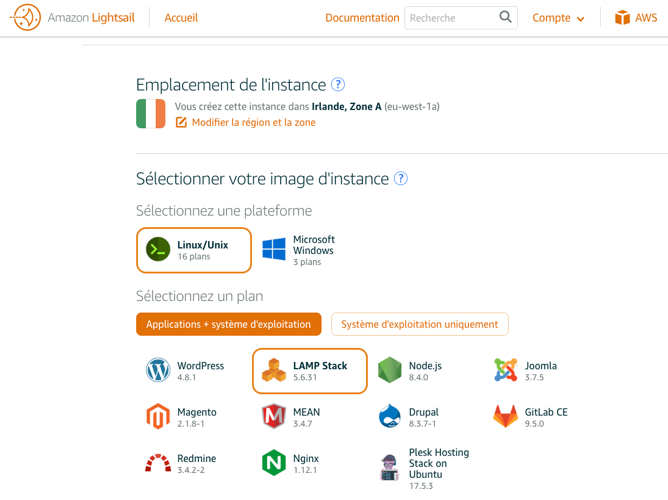Select the Nginx blueprint icon
This screenshot has height=500, width=668.
pyautogui.click(x=274, y=463)
